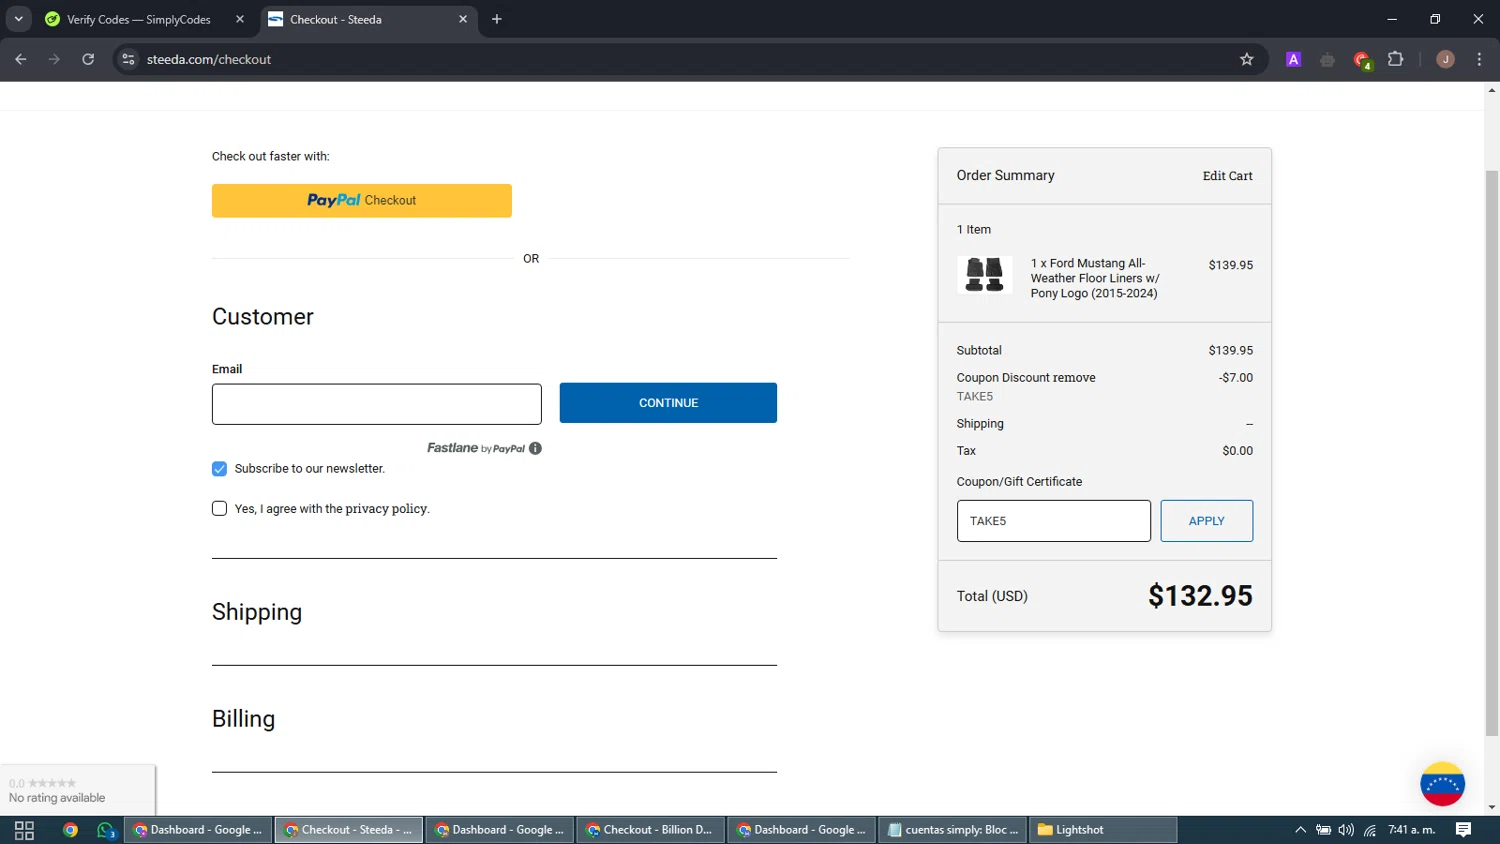The width and height of the screenshot is (1500, 844).
Task: Open the Chrome profile avatar
Action: [x=1445, y=59]
